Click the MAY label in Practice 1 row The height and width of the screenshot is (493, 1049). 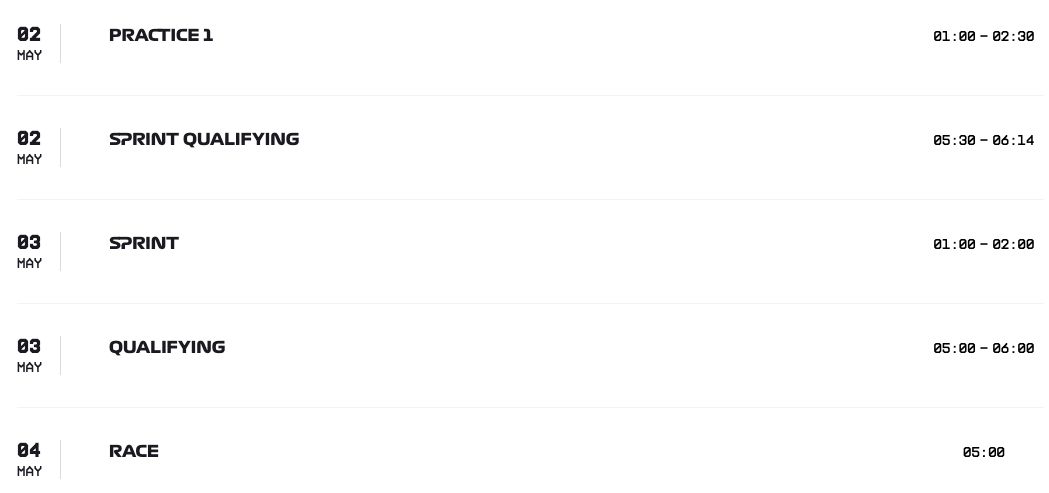pyautogui.click(x=29, y=56)
